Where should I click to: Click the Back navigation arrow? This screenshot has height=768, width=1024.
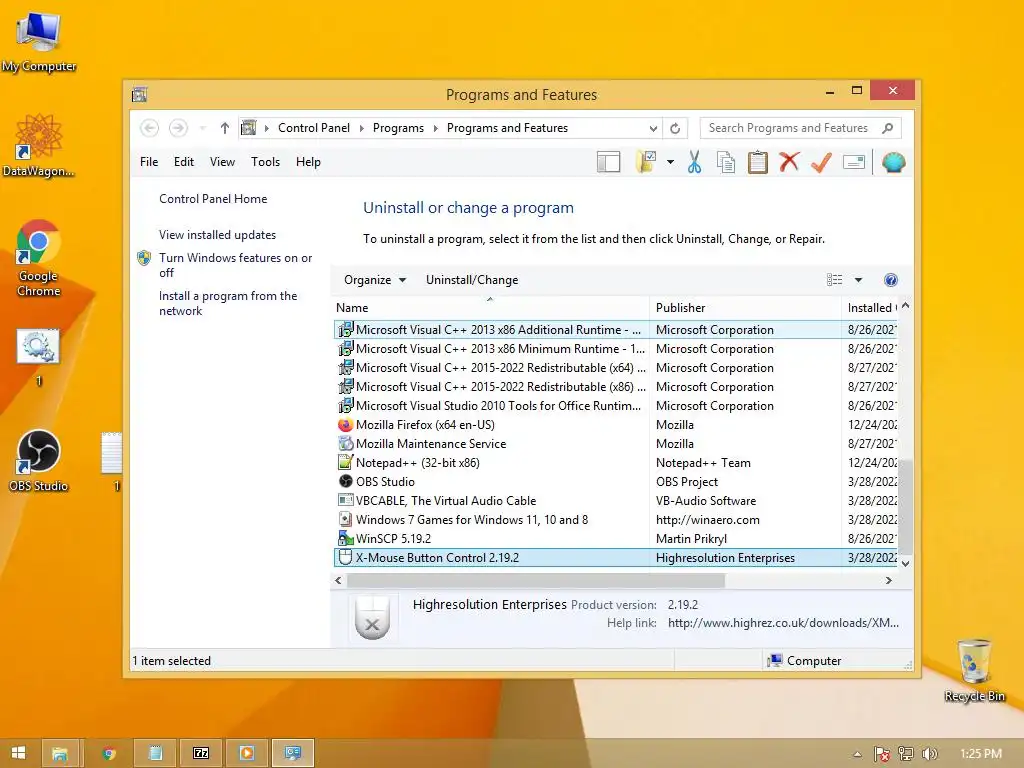click(150, 128)
